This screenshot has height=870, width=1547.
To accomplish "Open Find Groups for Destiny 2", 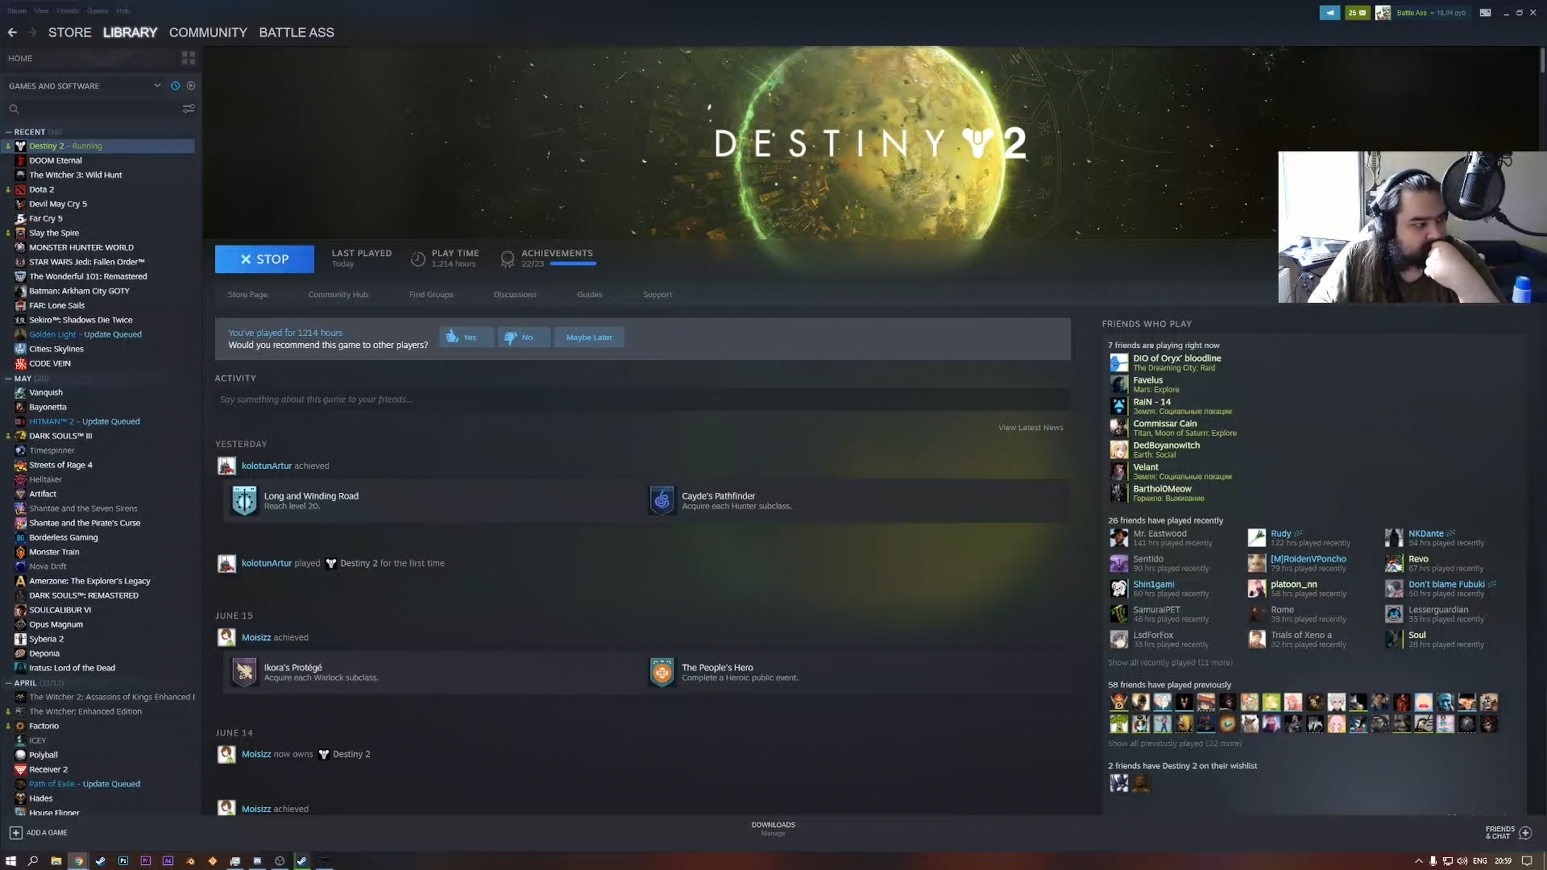I will coord(431,295).
